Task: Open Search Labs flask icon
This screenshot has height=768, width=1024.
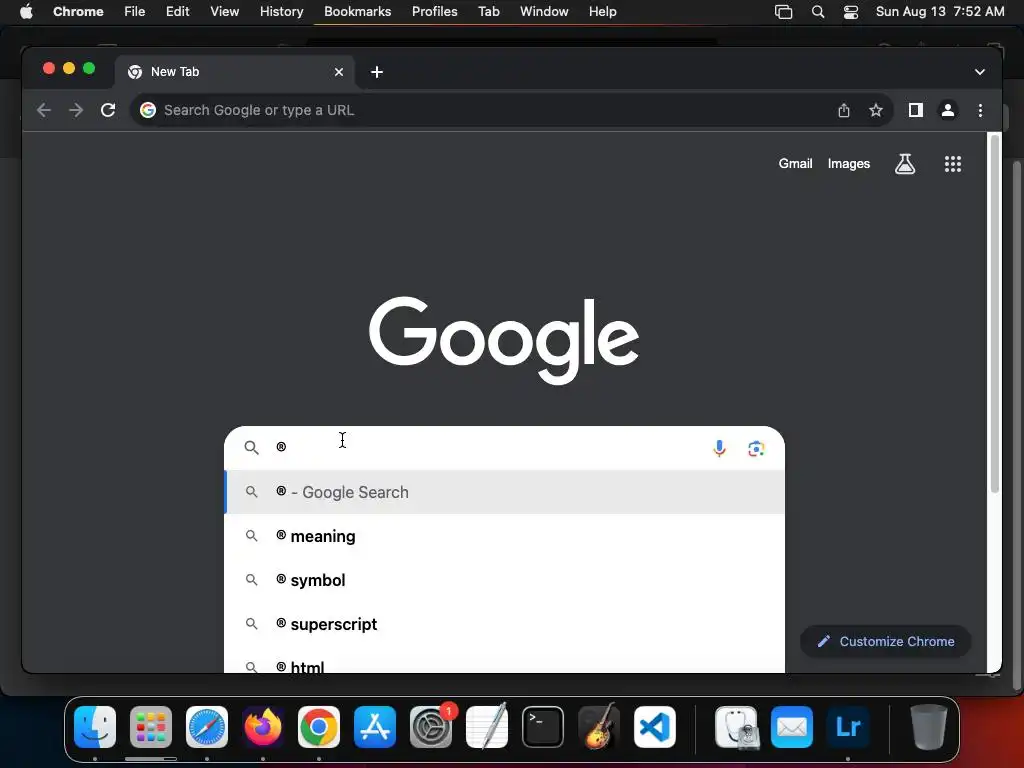Action: coord(904,164)
